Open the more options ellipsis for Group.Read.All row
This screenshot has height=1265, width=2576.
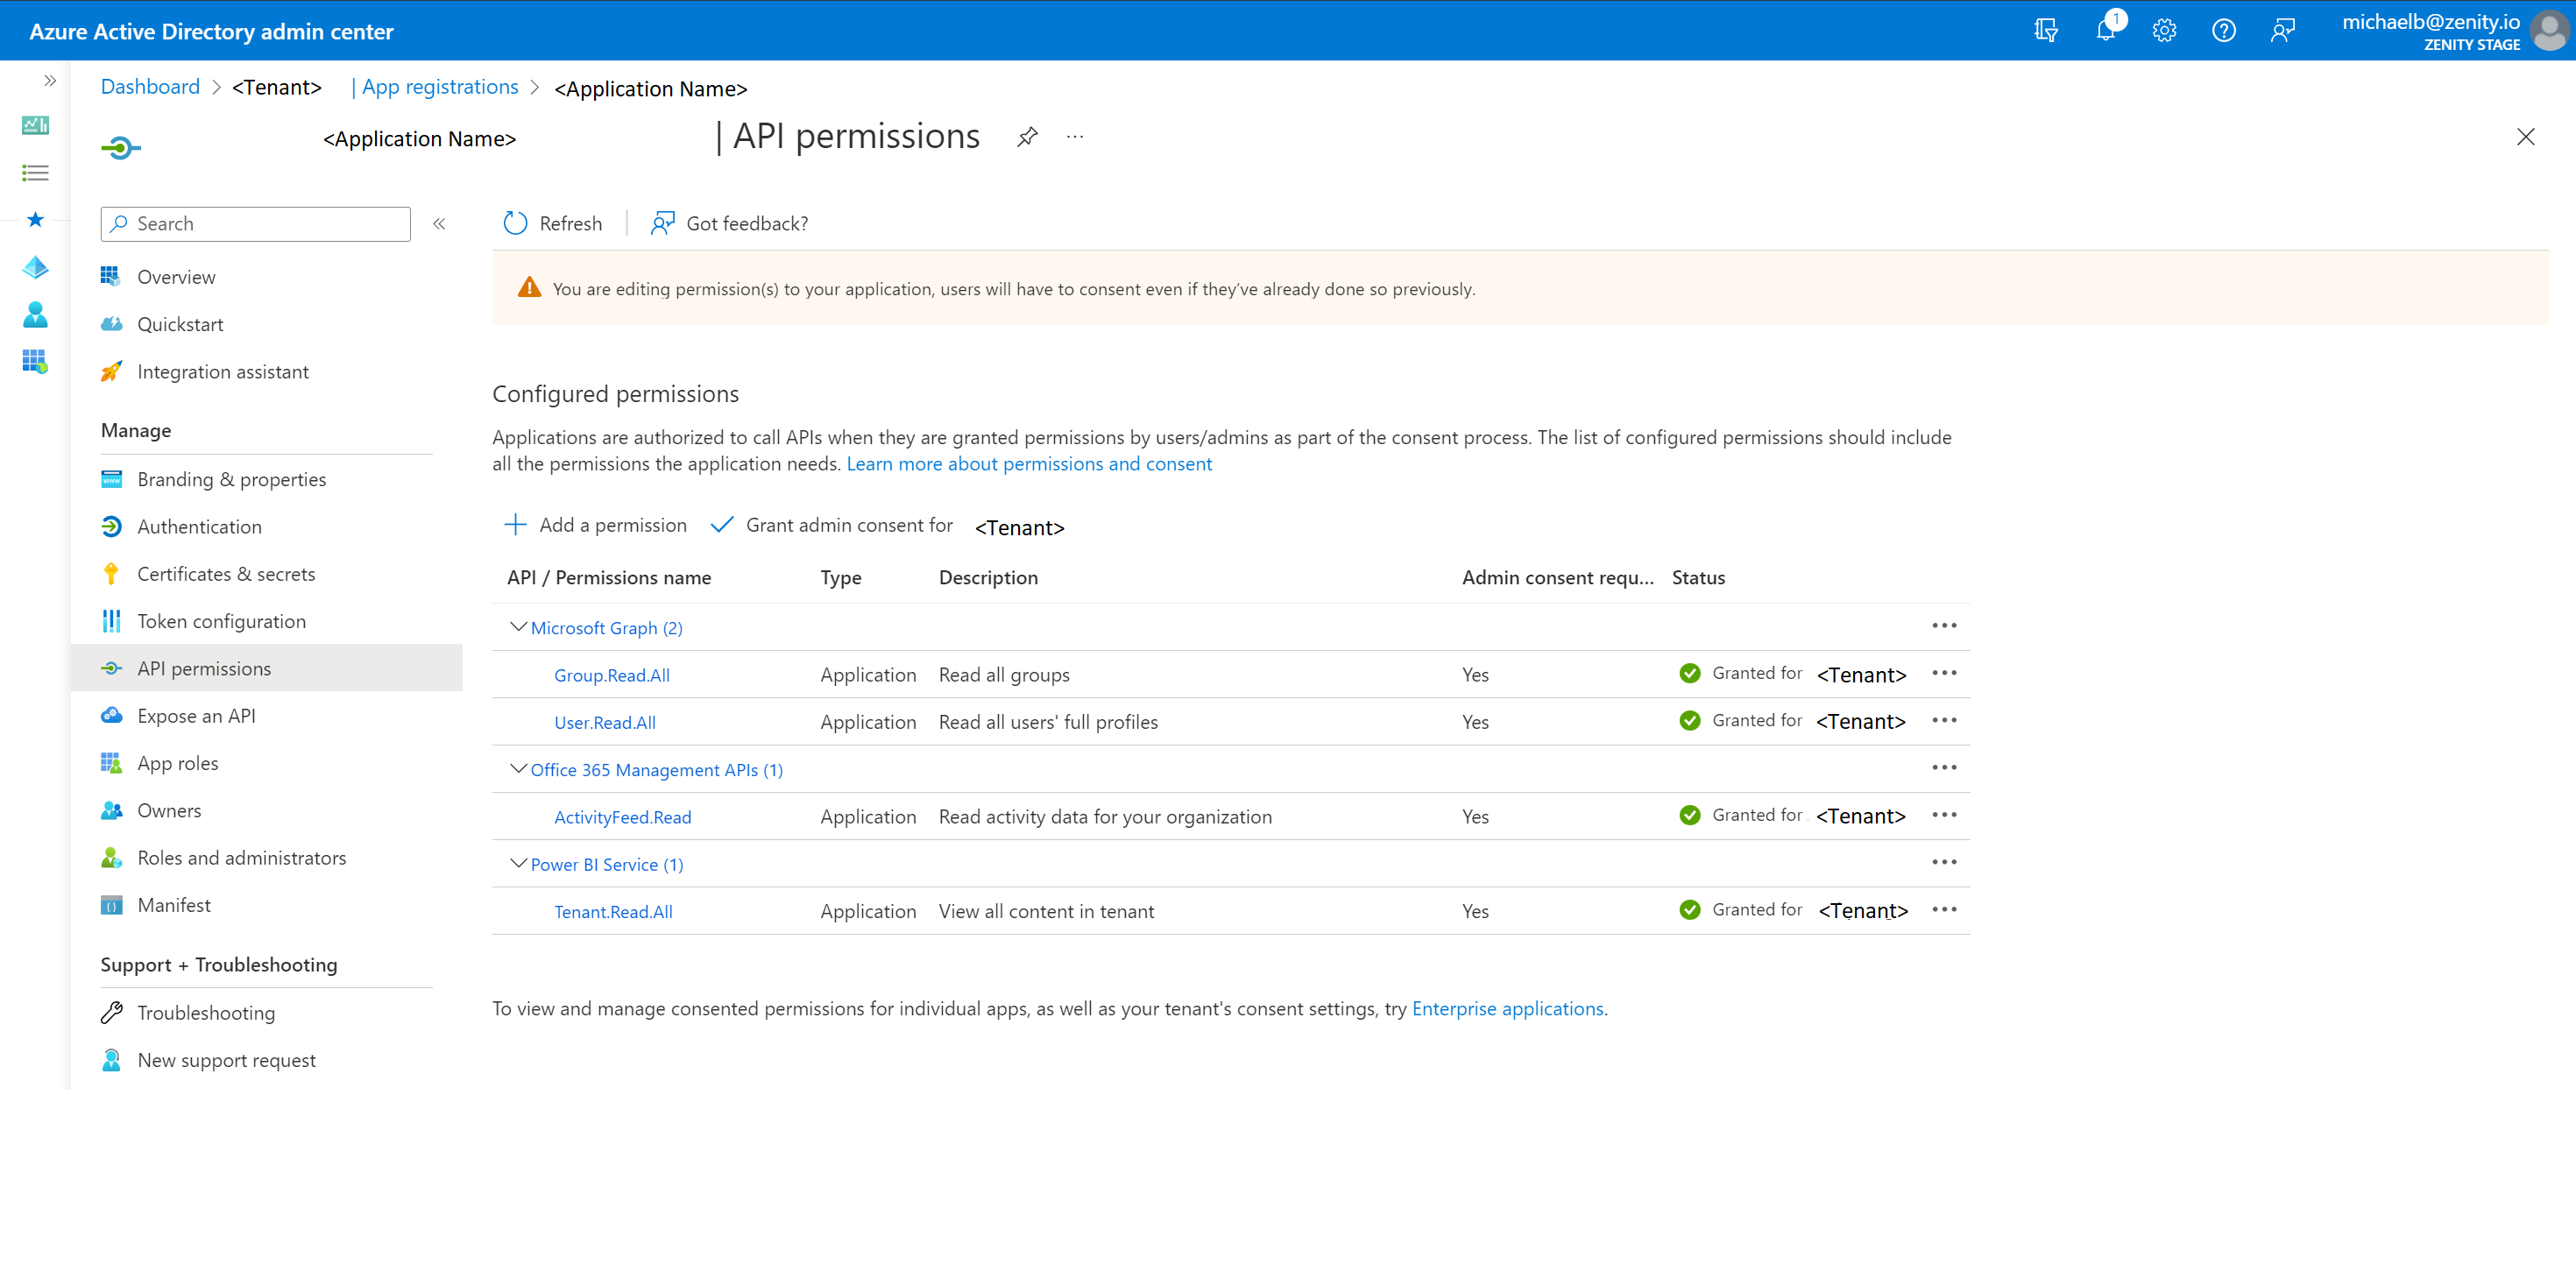tap(1944, 673)
